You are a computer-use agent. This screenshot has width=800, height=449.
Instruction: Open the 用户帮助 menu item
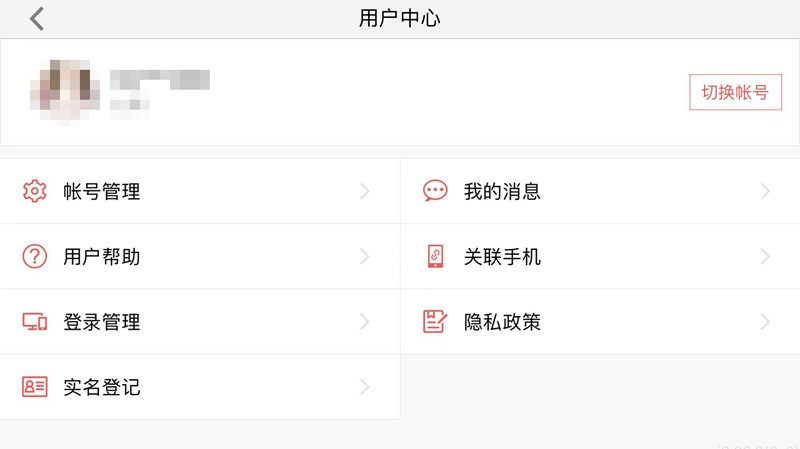coord(102,257)
